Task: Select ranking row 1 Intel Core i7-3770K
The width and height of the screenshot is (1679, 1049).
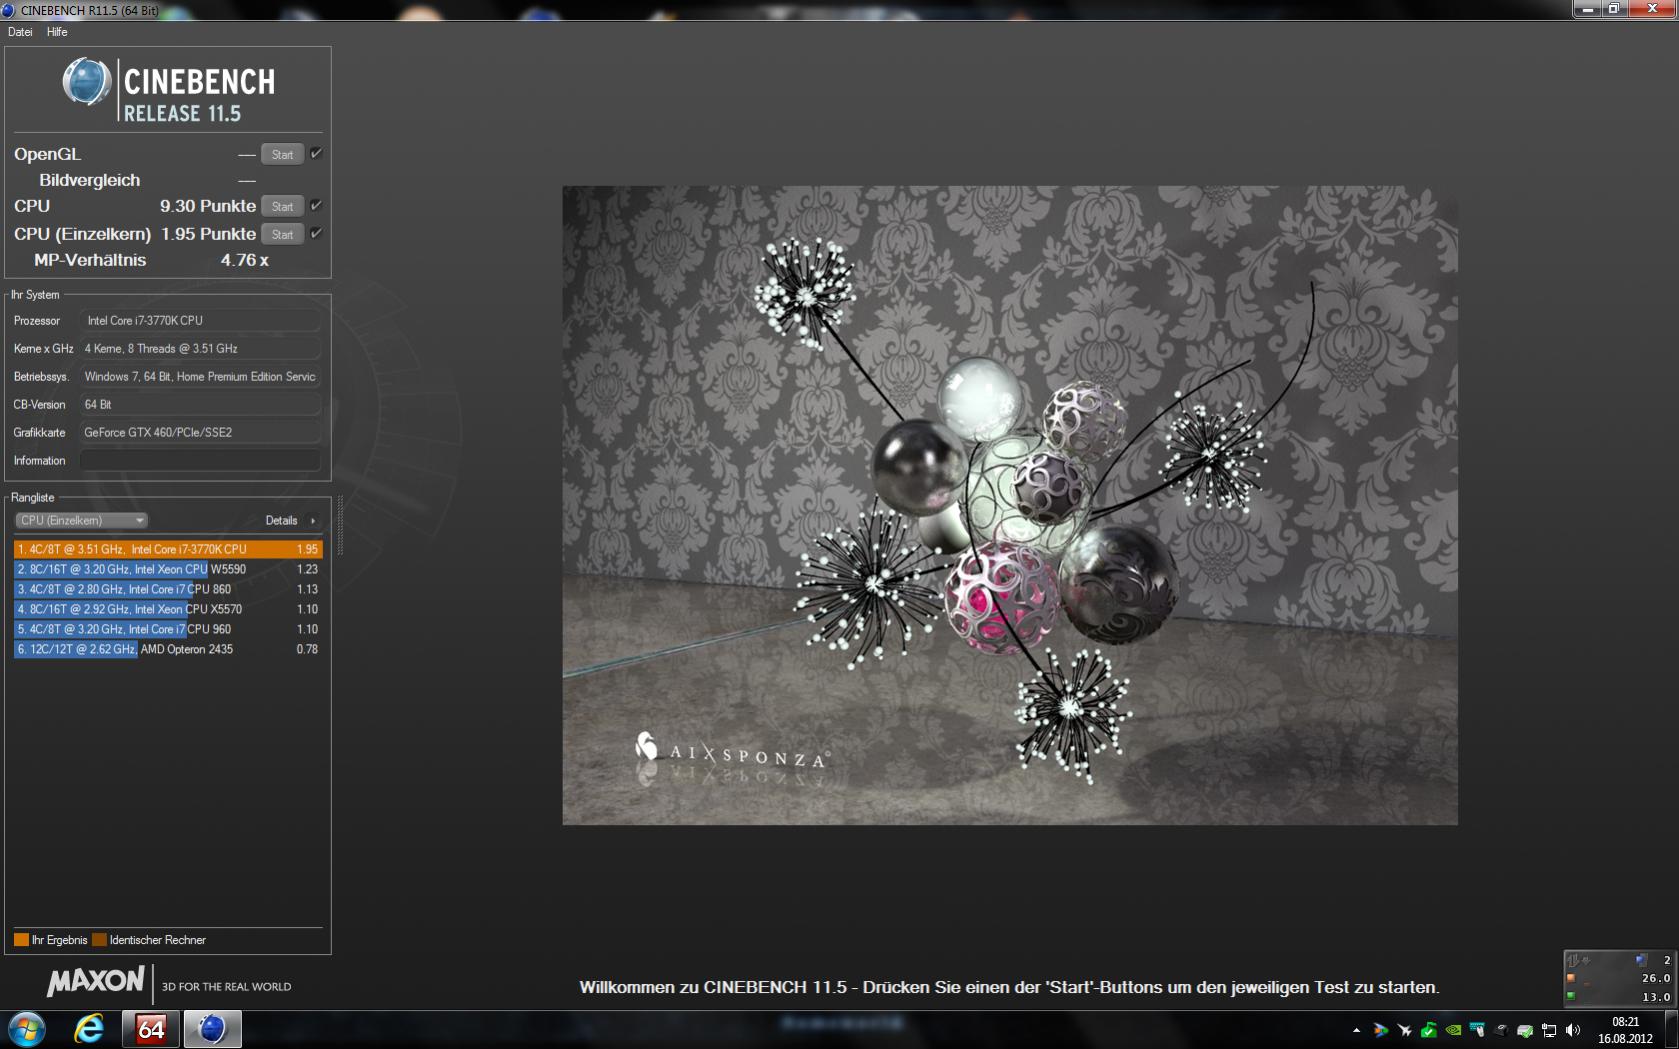Action: [168, 549]
